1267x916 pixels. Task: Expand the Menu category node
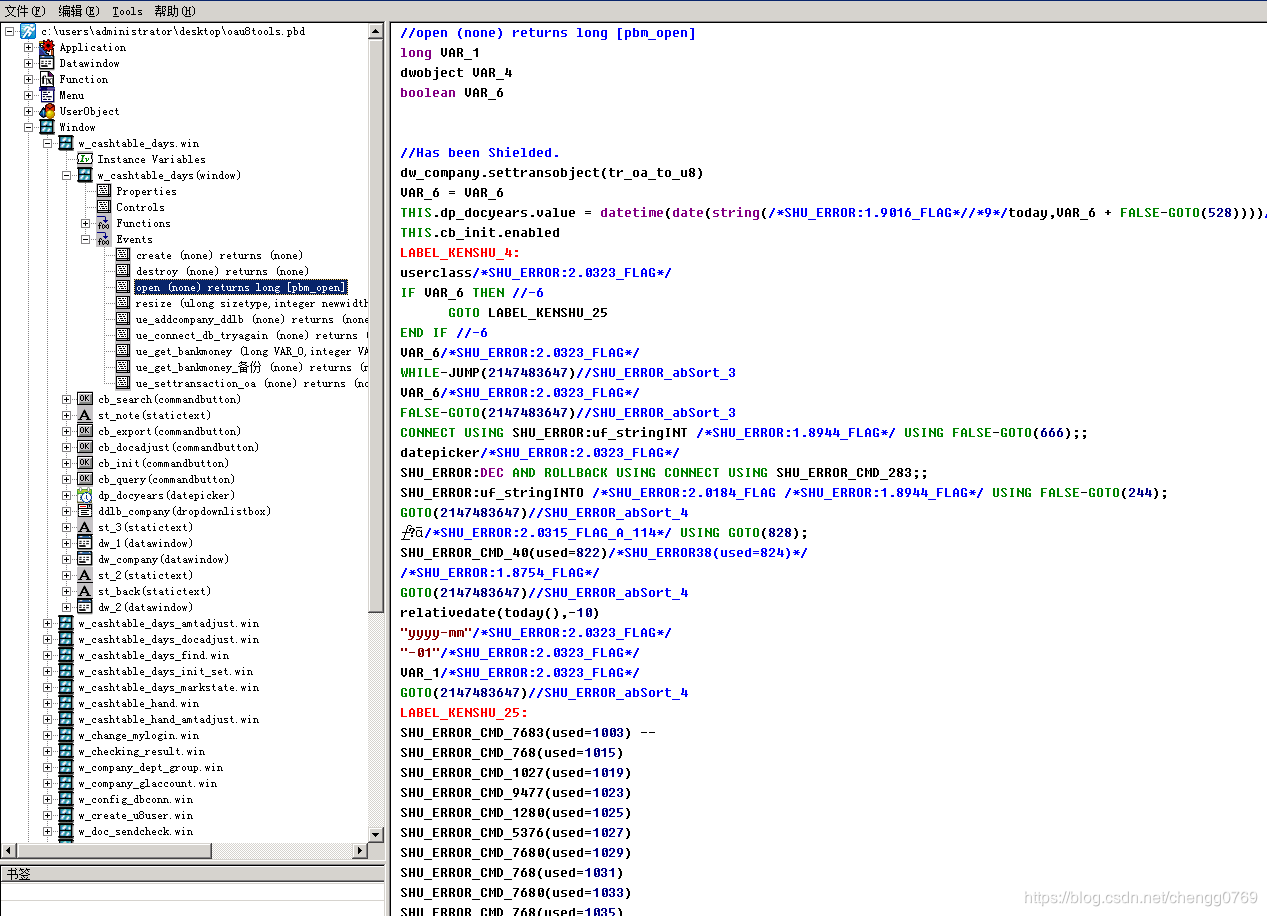point(29,95)
